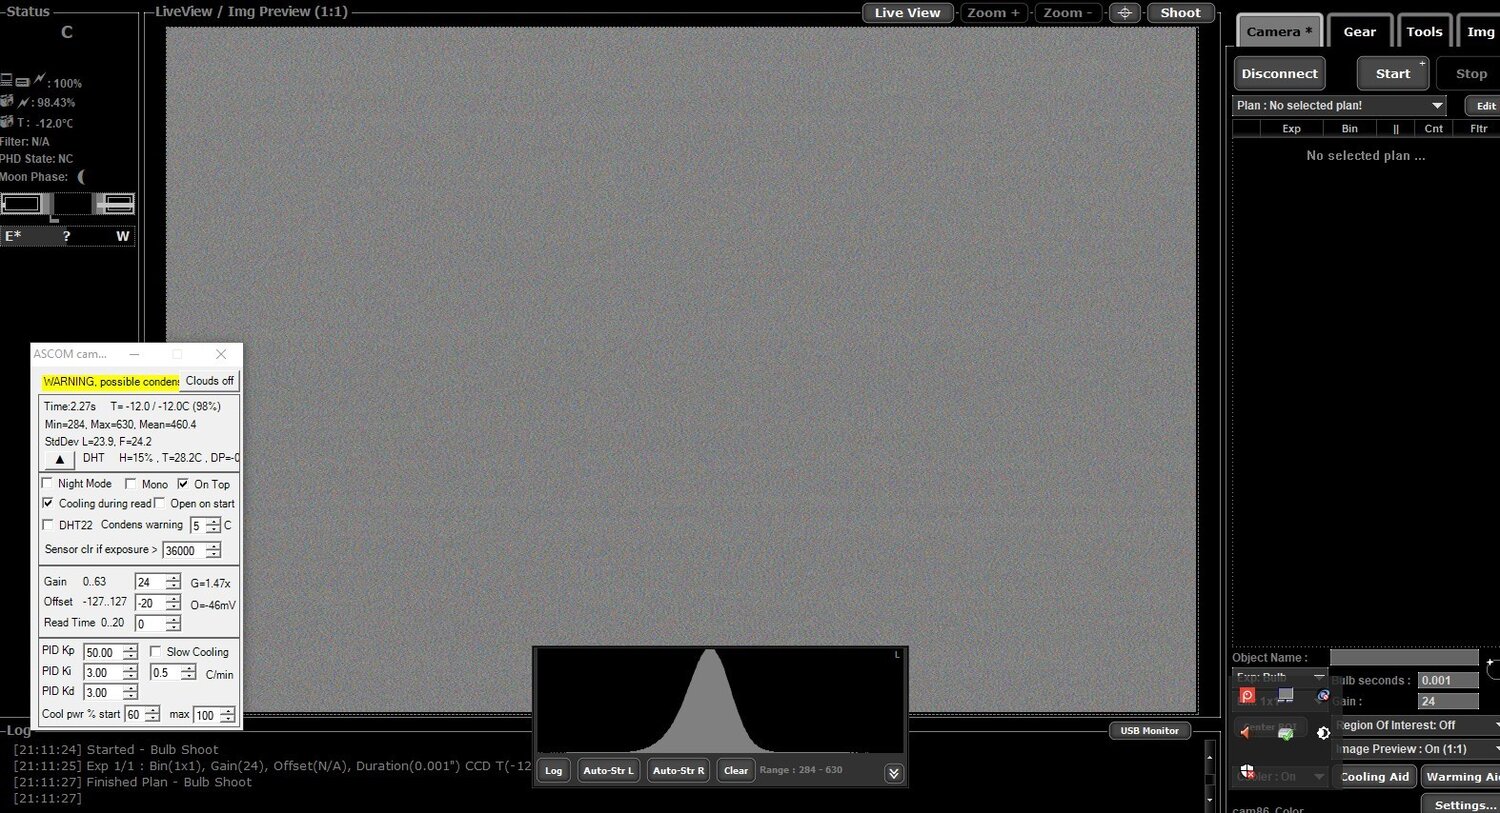Click the moon phase crescent icon

81,177
